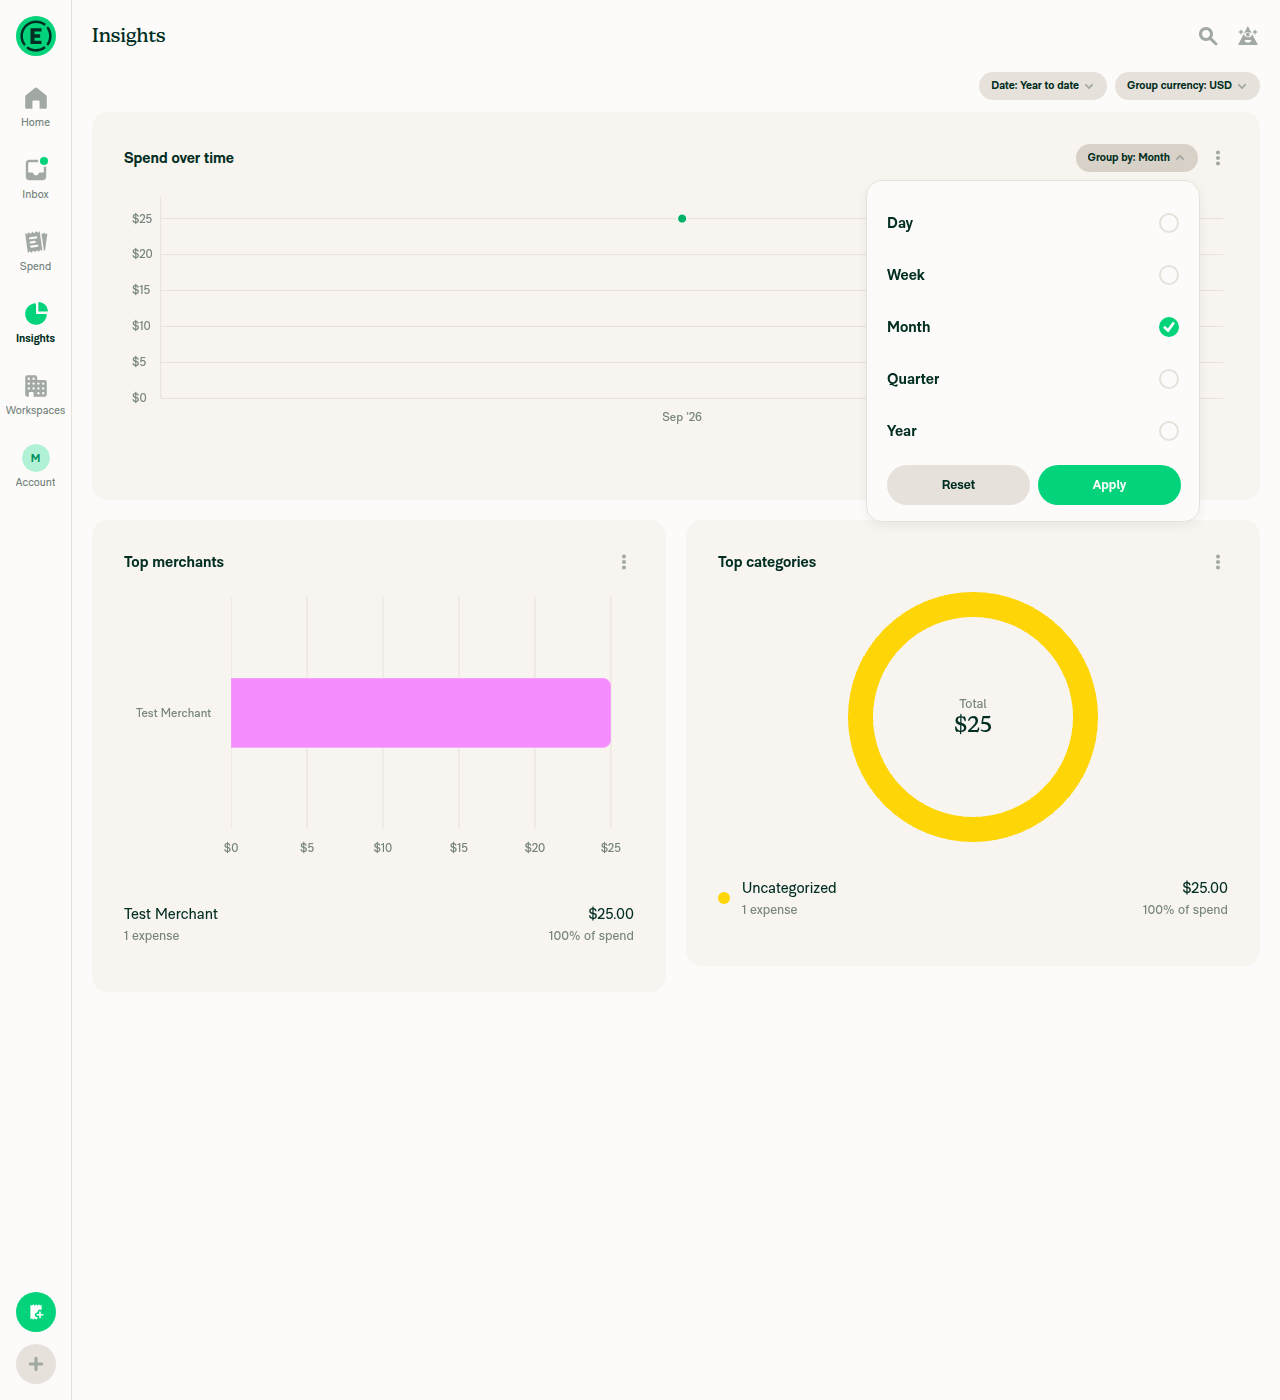Click the yellow donut chart ring

tap(973, 605)
